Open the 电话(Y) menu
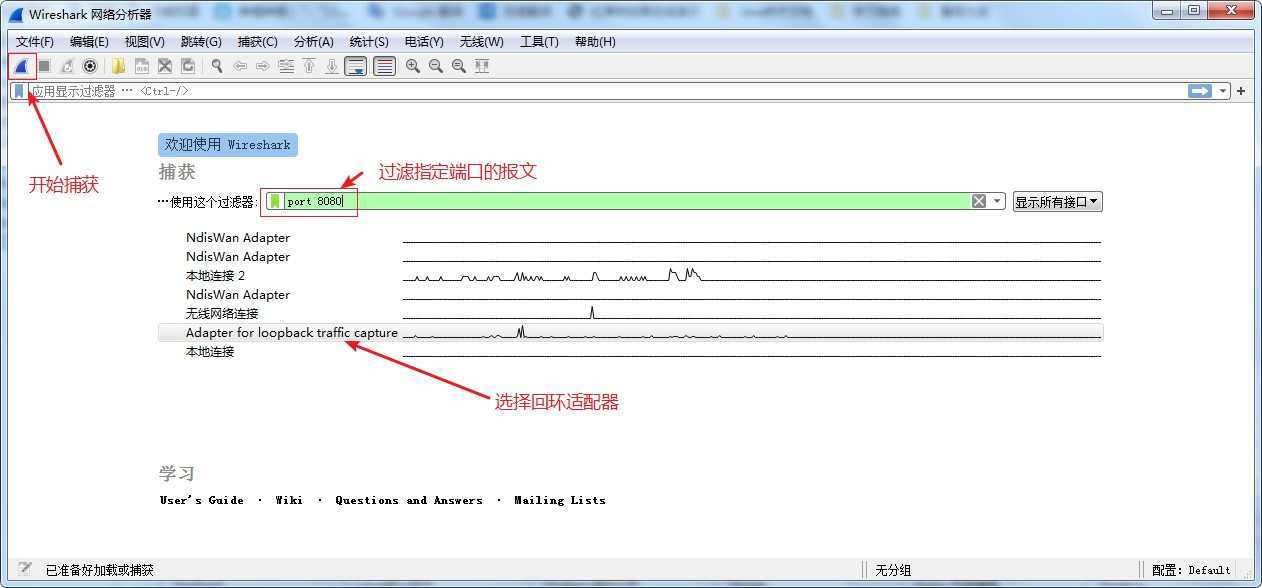The image size is (1262, 588). pos(424,42)
